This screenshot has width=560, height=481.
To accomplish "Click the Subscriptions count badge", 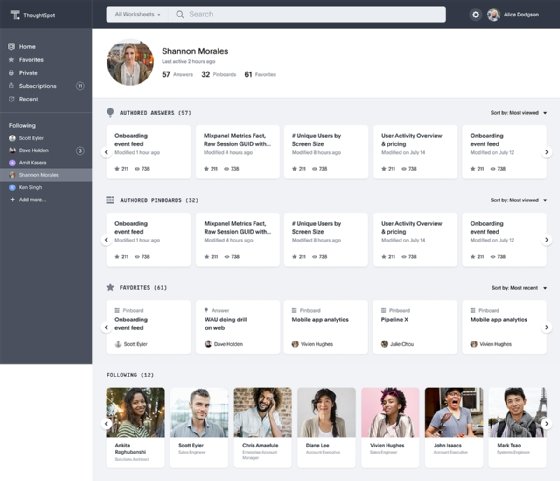I will pyautogui.click(x=80, y=86).
